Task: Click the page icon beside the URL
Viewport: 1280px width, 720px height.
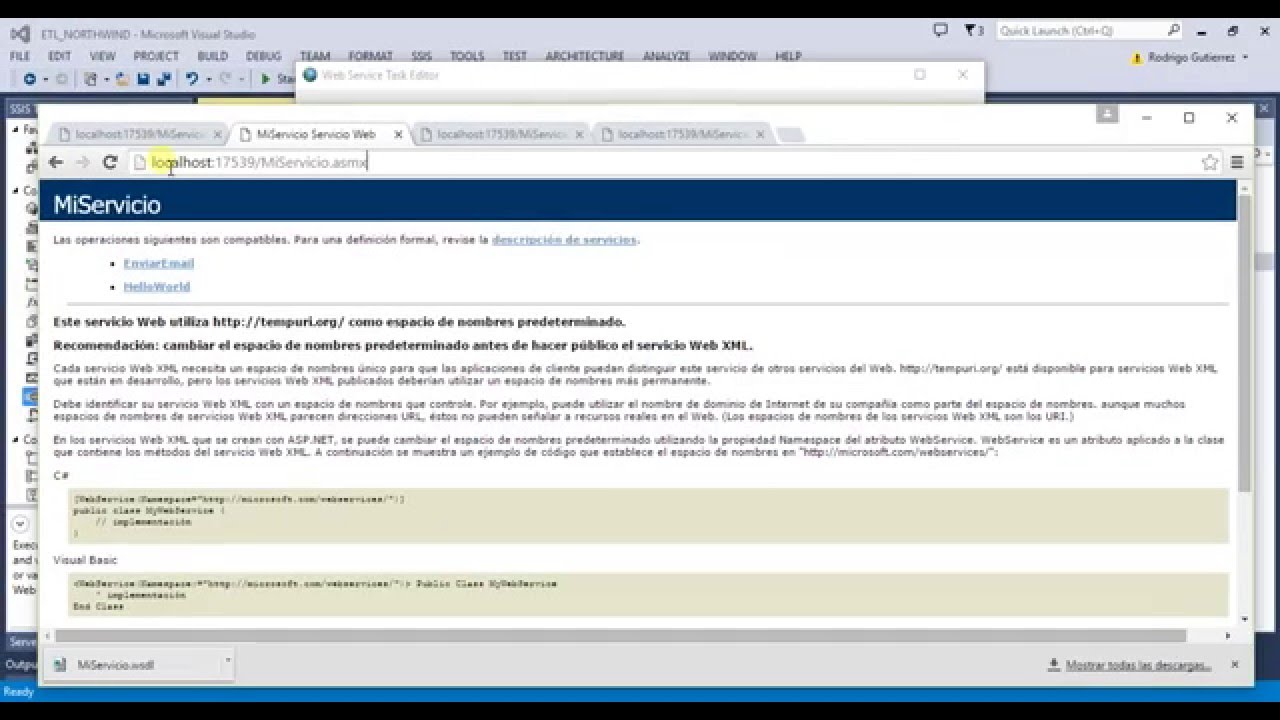Action: click(140, 162)
